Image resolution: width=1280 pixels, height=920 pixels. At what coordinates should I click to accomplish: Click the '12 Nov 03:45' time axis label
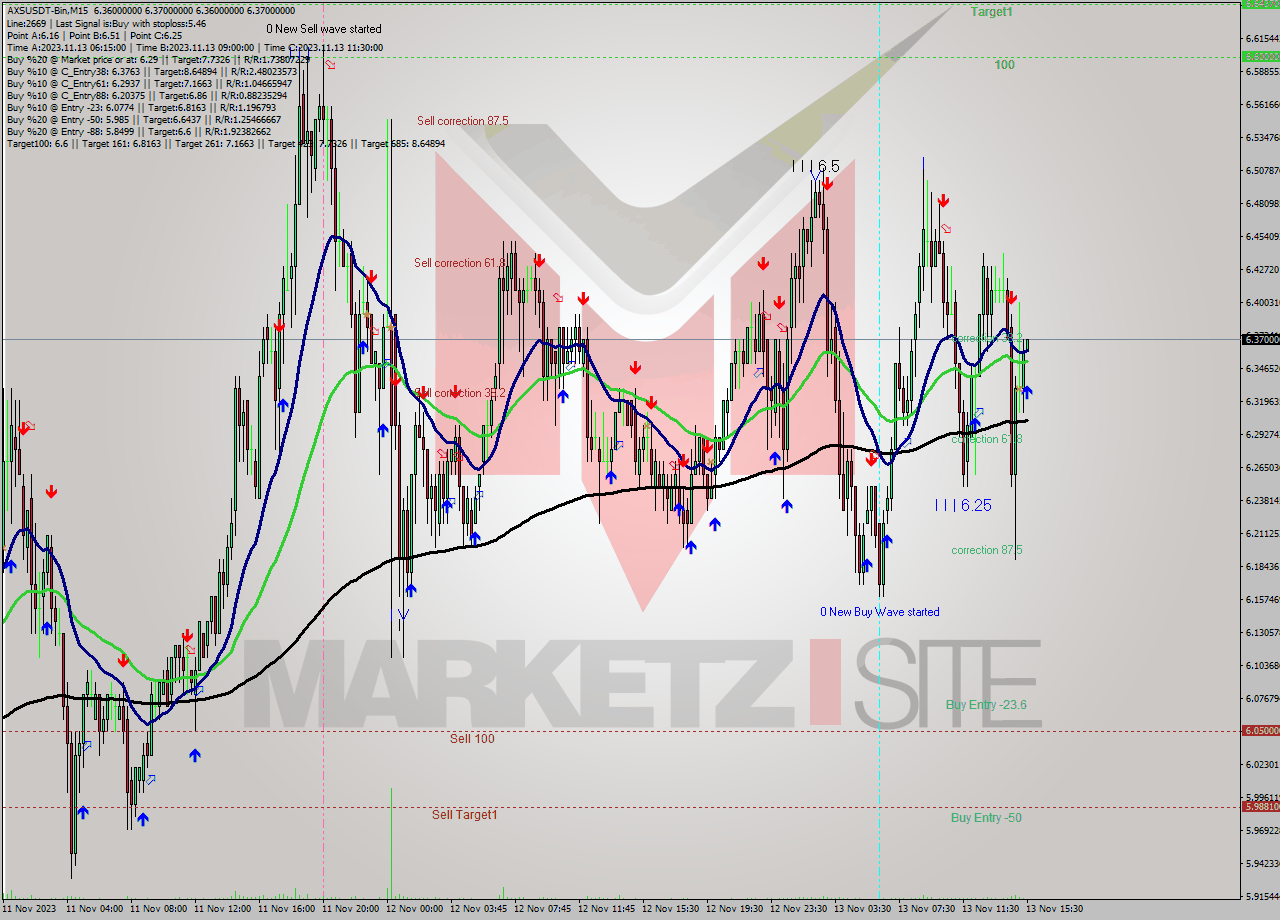tap(479, 909)
